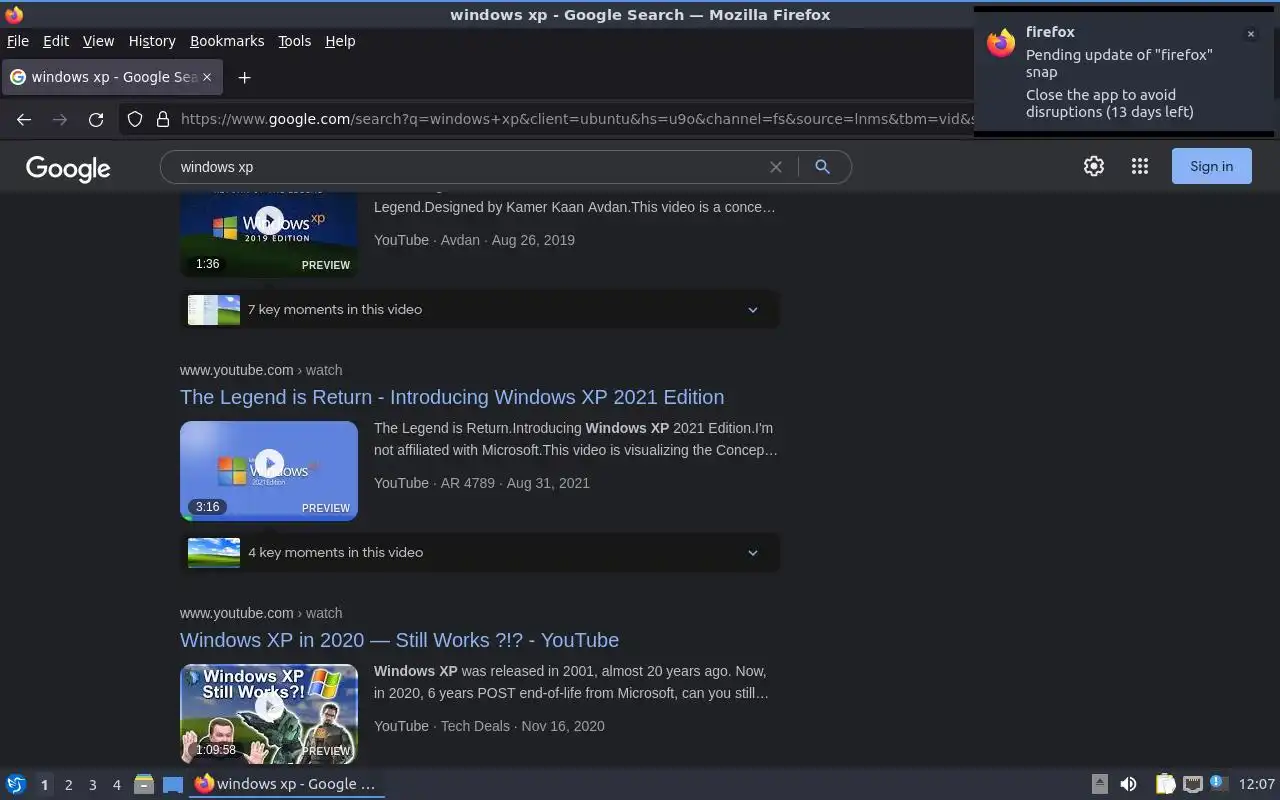Focus the Firefox URL address bar
This screenshot has height=800, width=1280.
click(575, 119)
